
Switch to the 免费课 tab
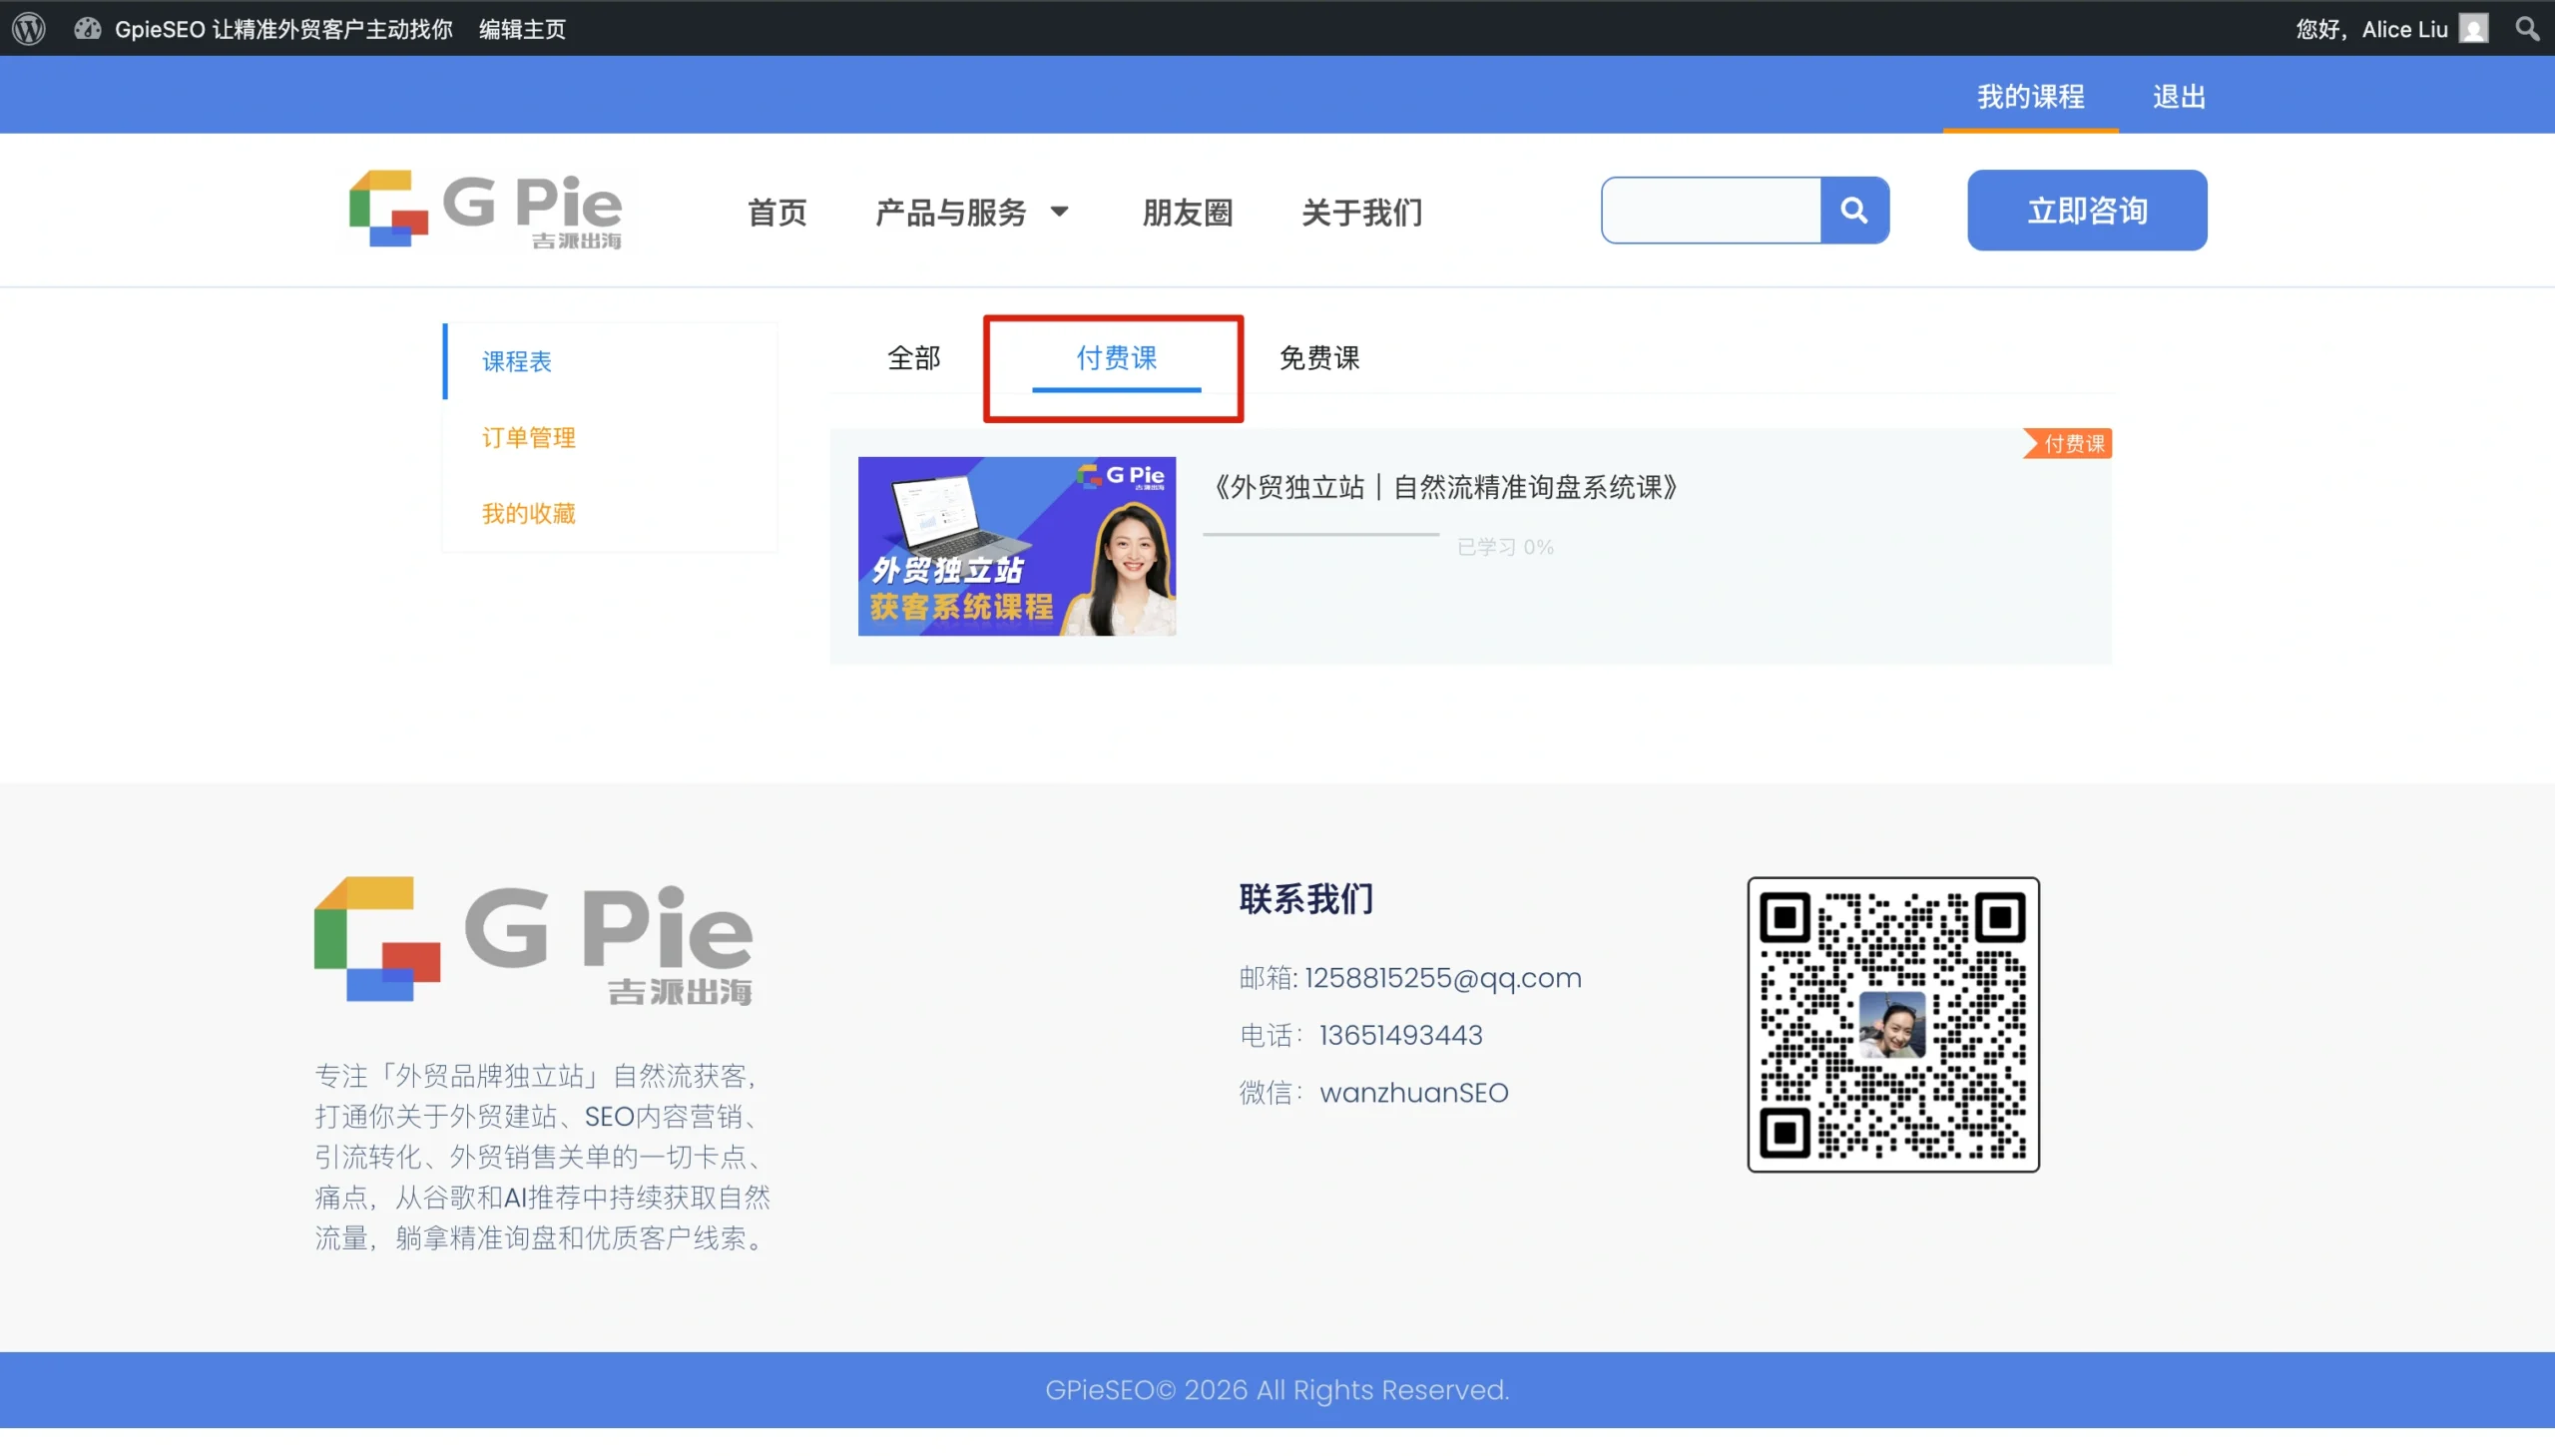click(x=1319, y=358)
